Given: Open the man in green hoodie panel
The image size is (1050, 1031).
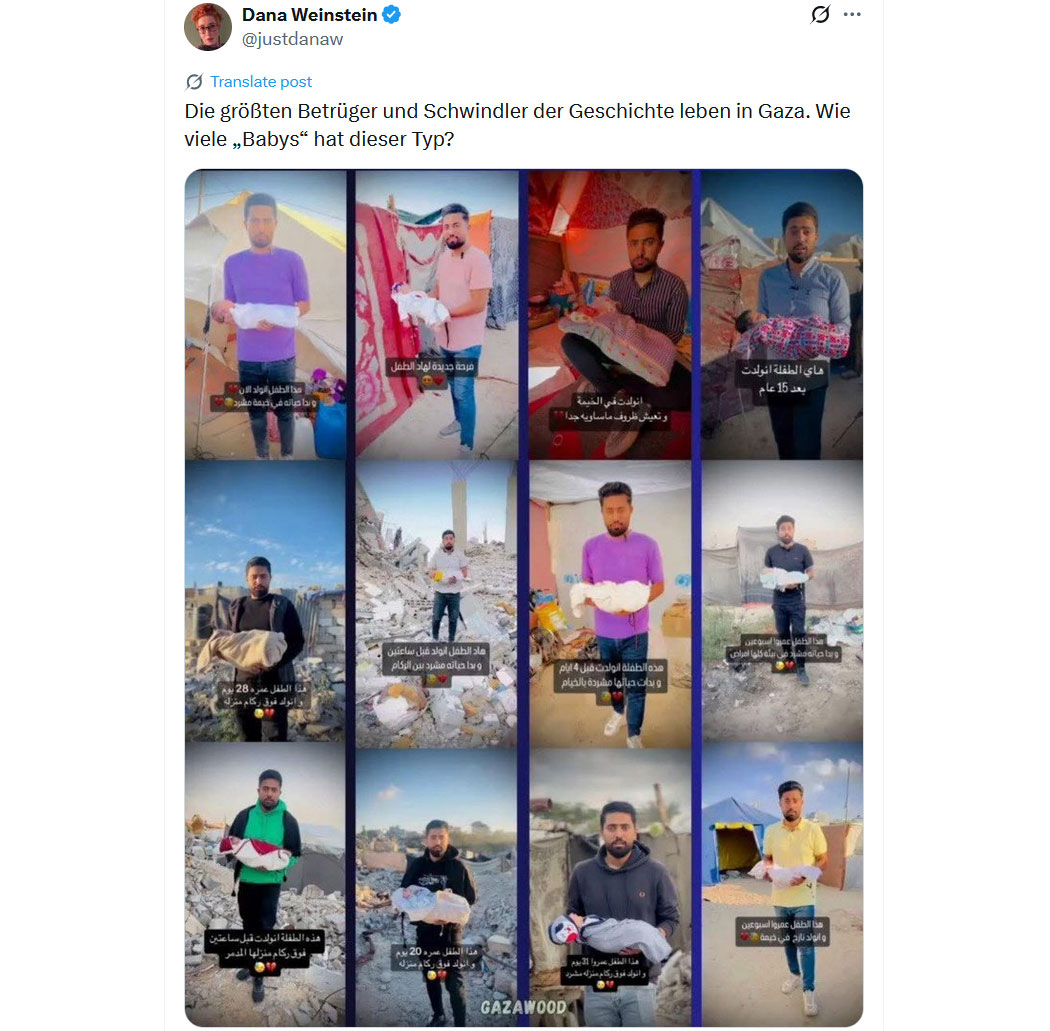Looking at the screenshot, I should click(x=266, y=884).
